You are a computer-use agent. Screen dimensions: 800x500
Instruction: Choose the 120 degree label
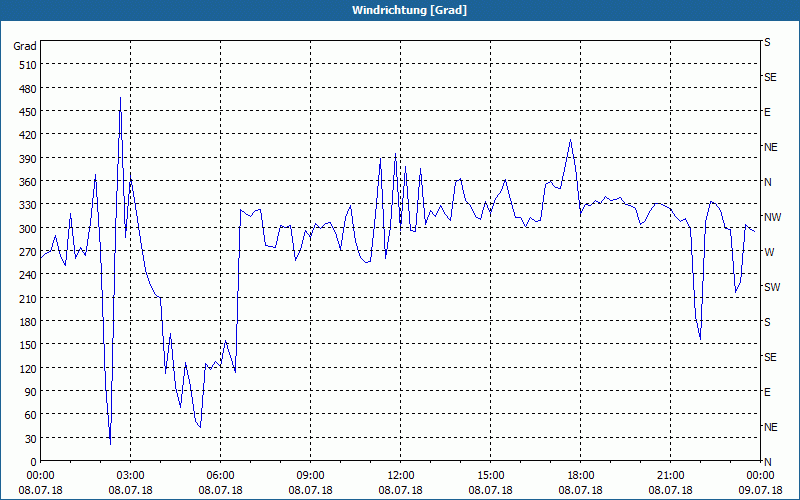pyautogui.click(x=28, y=368)
